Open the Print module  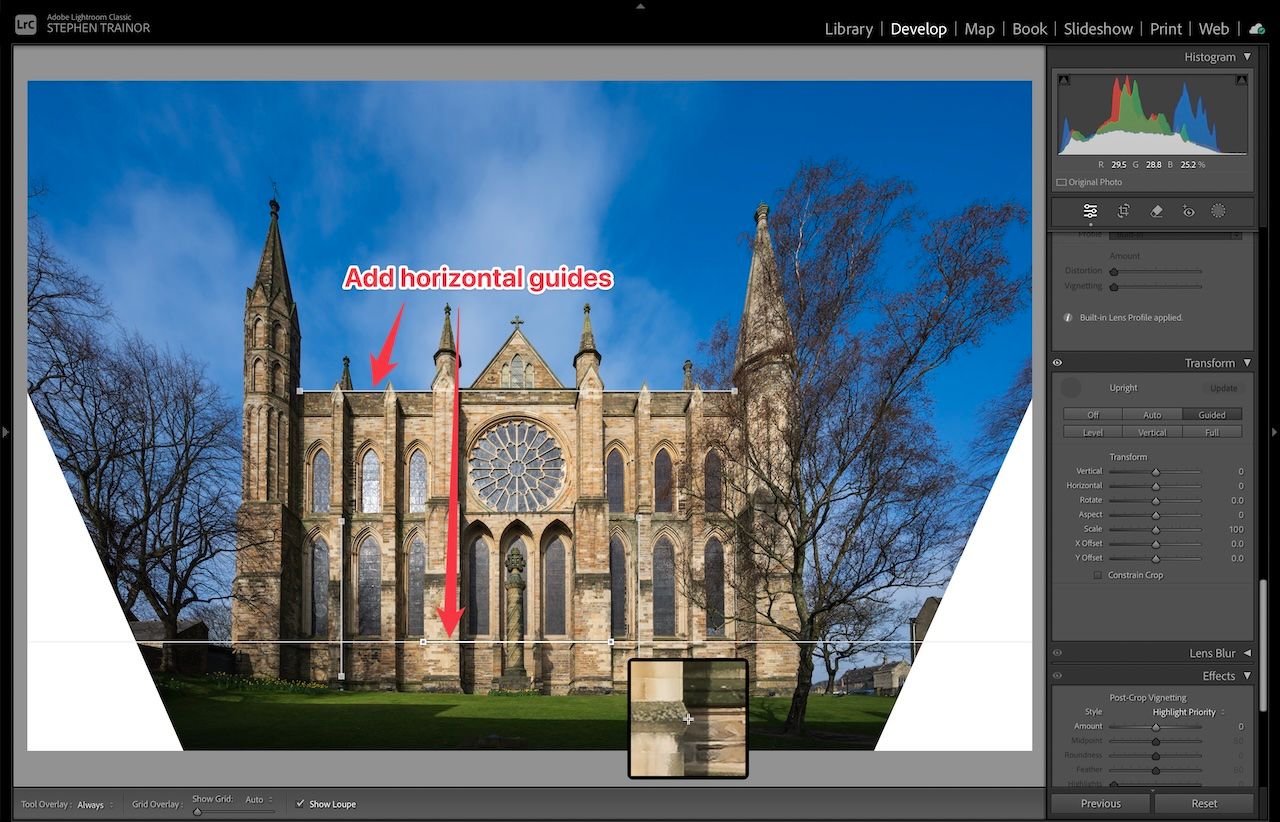[x=1165, y=29]
